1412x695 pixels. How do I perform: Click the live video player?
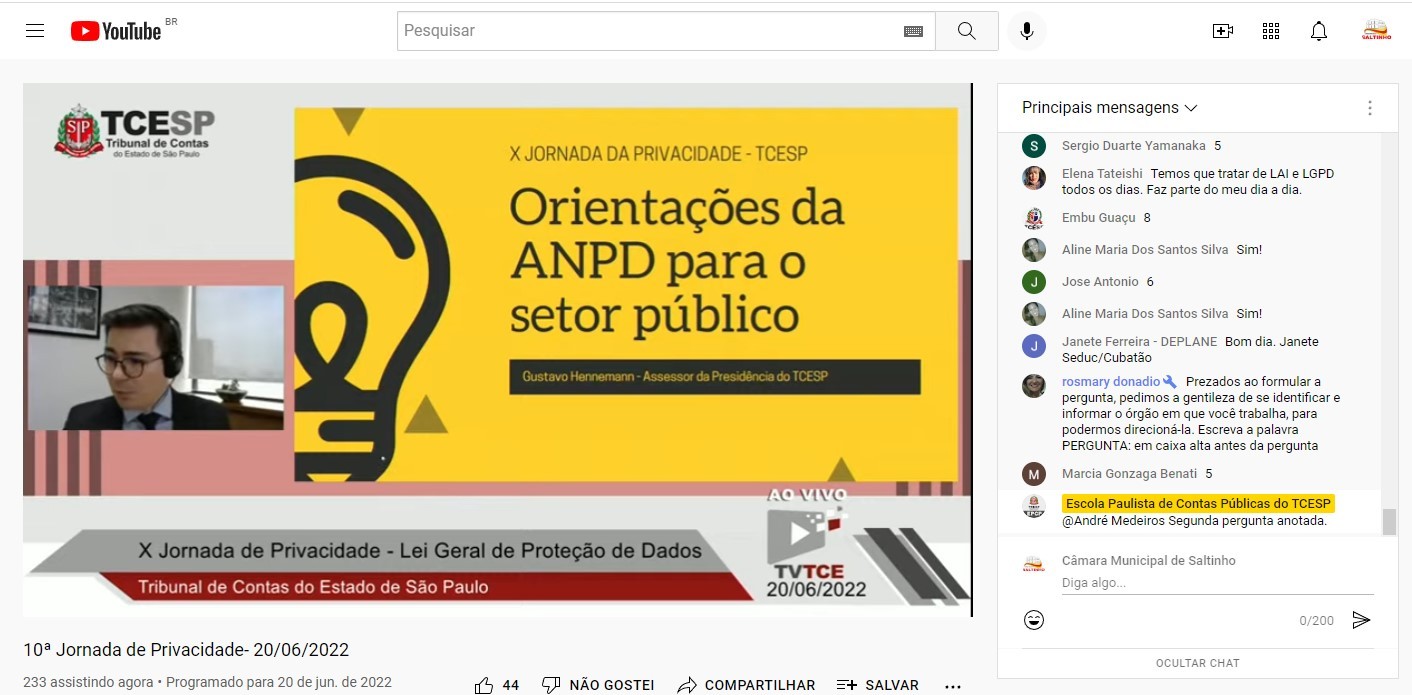(497, 350)
